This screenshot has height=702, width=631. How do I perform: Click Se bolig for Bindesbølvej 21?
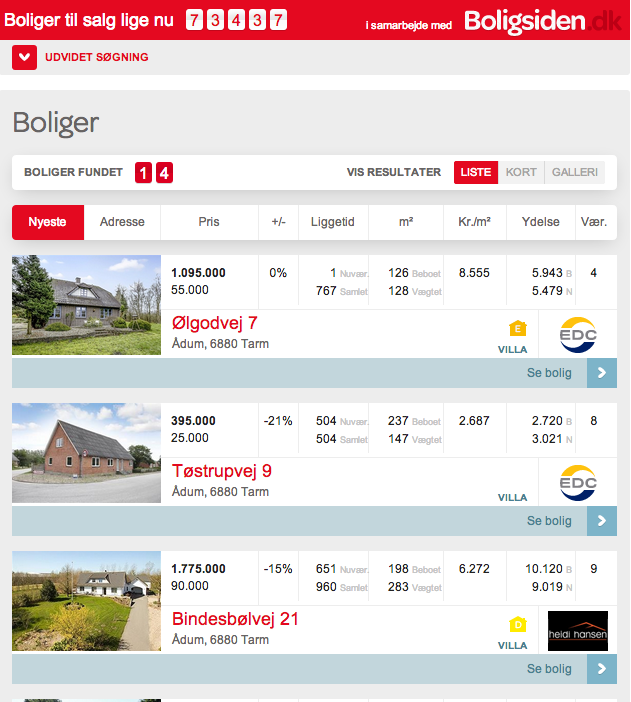(549, 669)
